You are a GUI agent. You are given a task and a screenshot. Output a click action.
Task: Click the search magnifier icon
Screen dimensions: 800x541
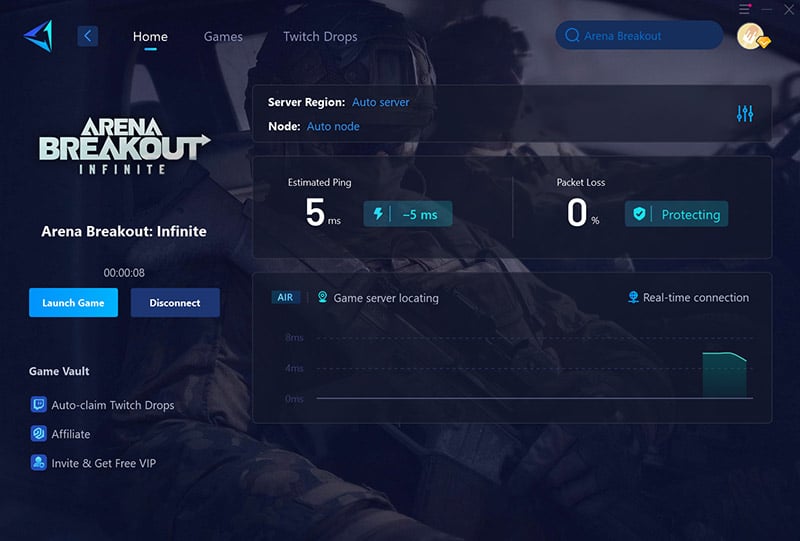click(572, 35)
